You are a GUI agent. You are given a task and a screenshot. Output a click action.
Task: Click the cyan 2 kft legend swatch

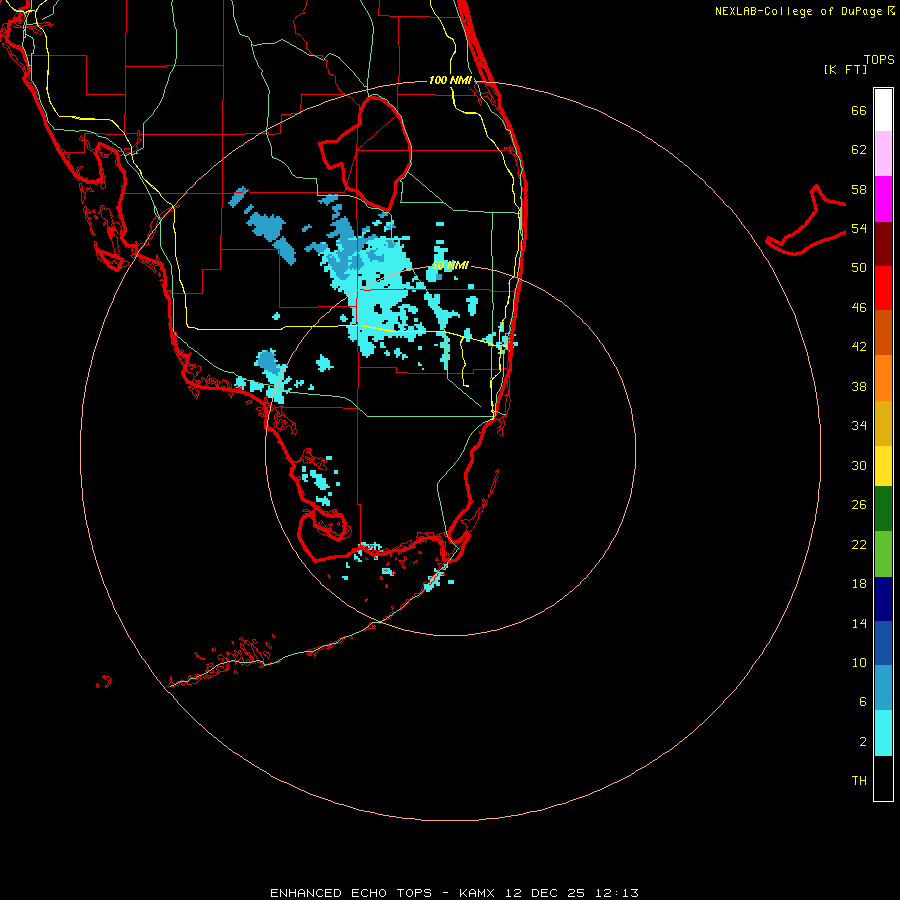(883, 733)
